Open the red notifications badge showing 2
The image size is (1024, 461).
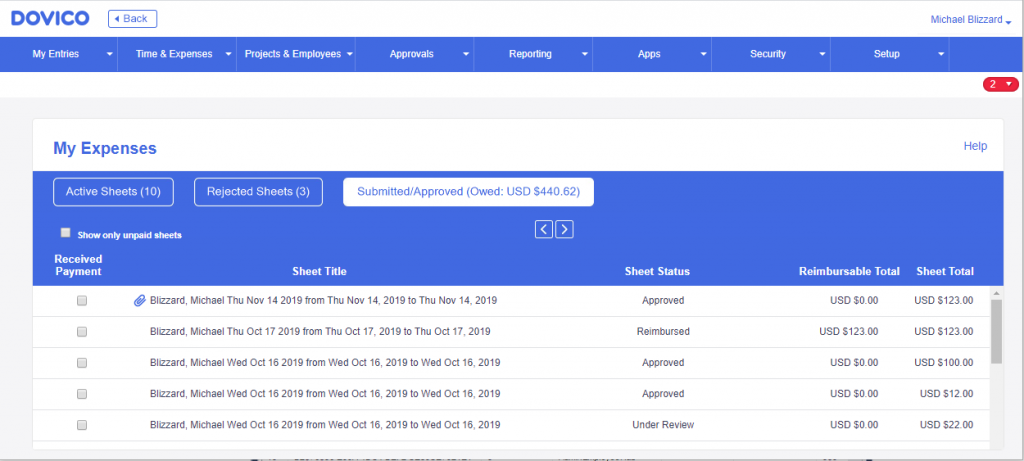1000,84
